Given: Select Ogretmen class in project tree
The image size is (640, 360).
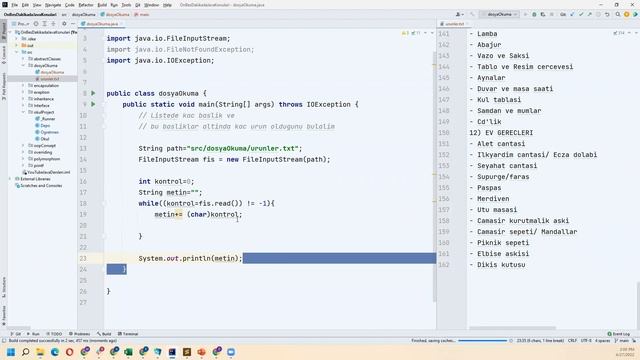Looking at the screenshot, I should coord(49,132).
